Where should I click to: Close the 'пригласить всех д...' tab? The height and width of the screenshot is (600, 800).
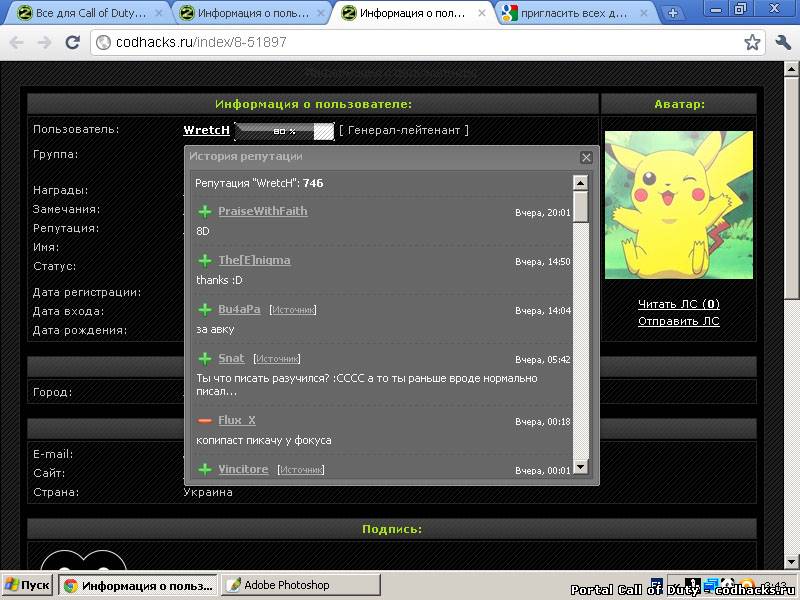tap(644, 14)
